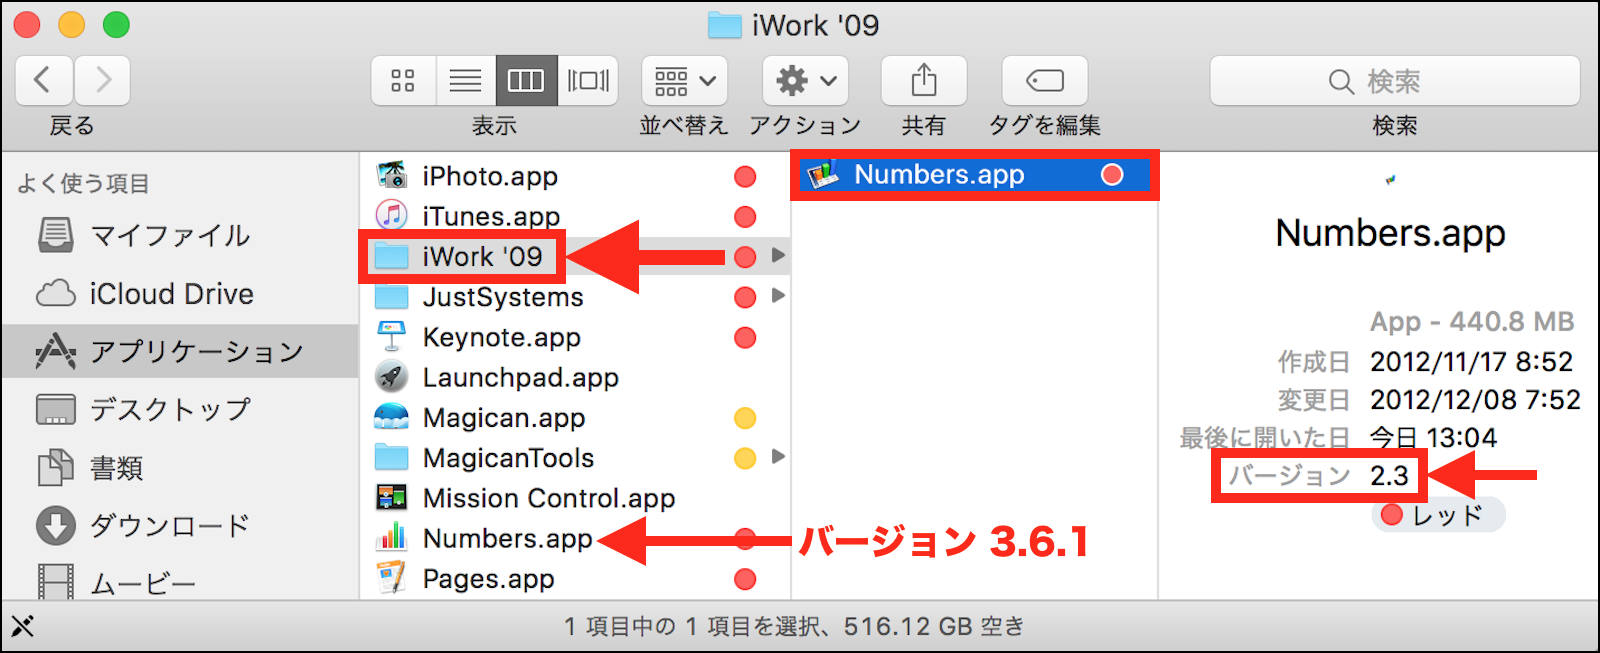Click the preview thumbnail of Numbers.app

(x=1390, y=180)
